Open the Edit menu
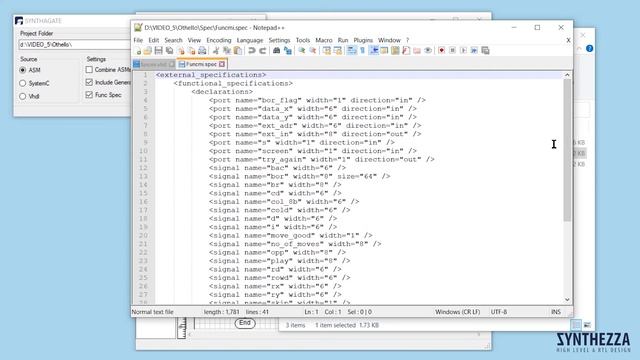Screen dimensions: 640x360 [x=153, y=40]
